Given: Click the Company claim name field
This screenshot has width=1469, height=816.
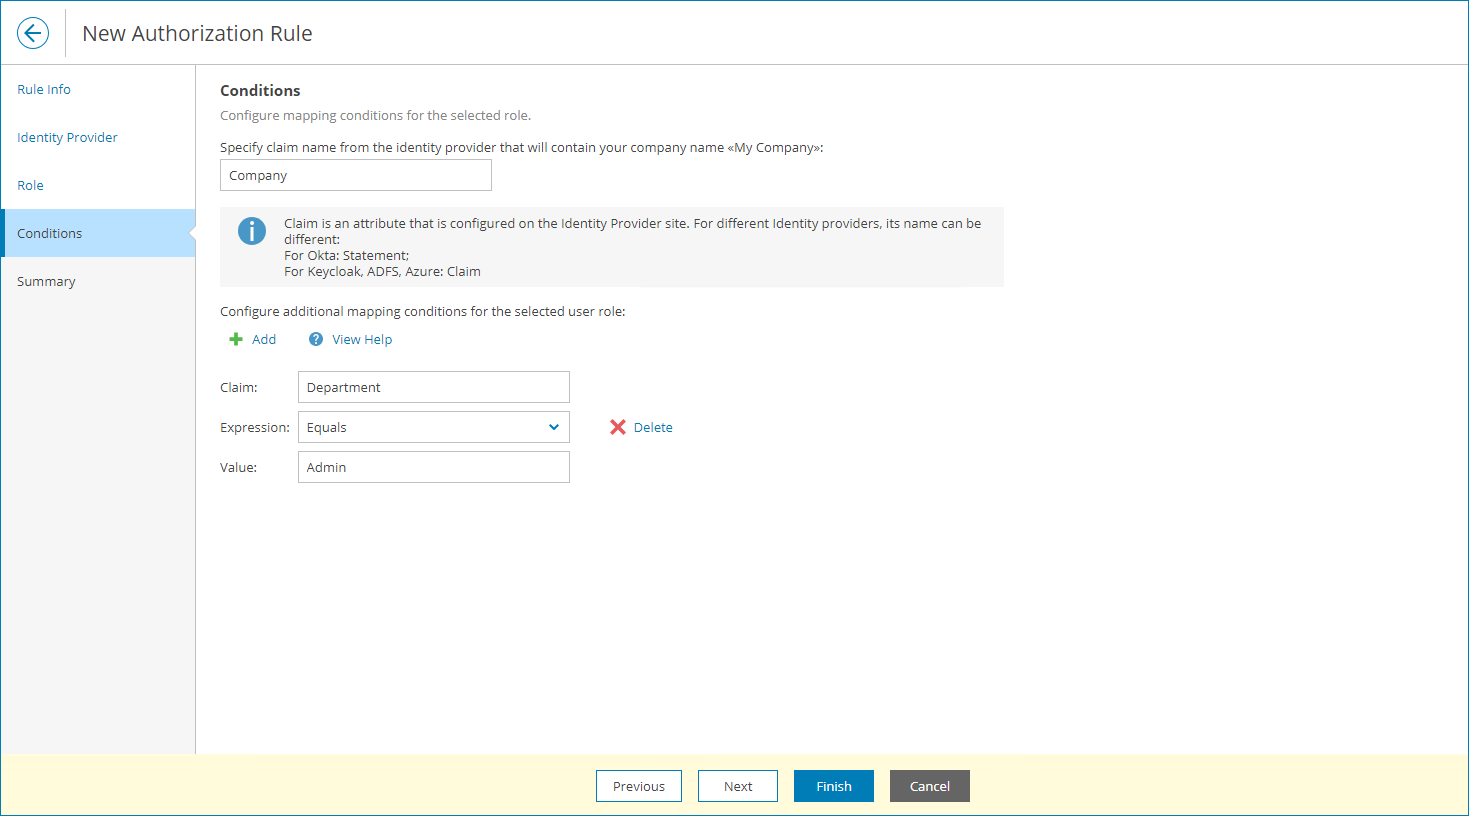Looking at the screenshot, I should pyautogui.click(x=355, y=175).
